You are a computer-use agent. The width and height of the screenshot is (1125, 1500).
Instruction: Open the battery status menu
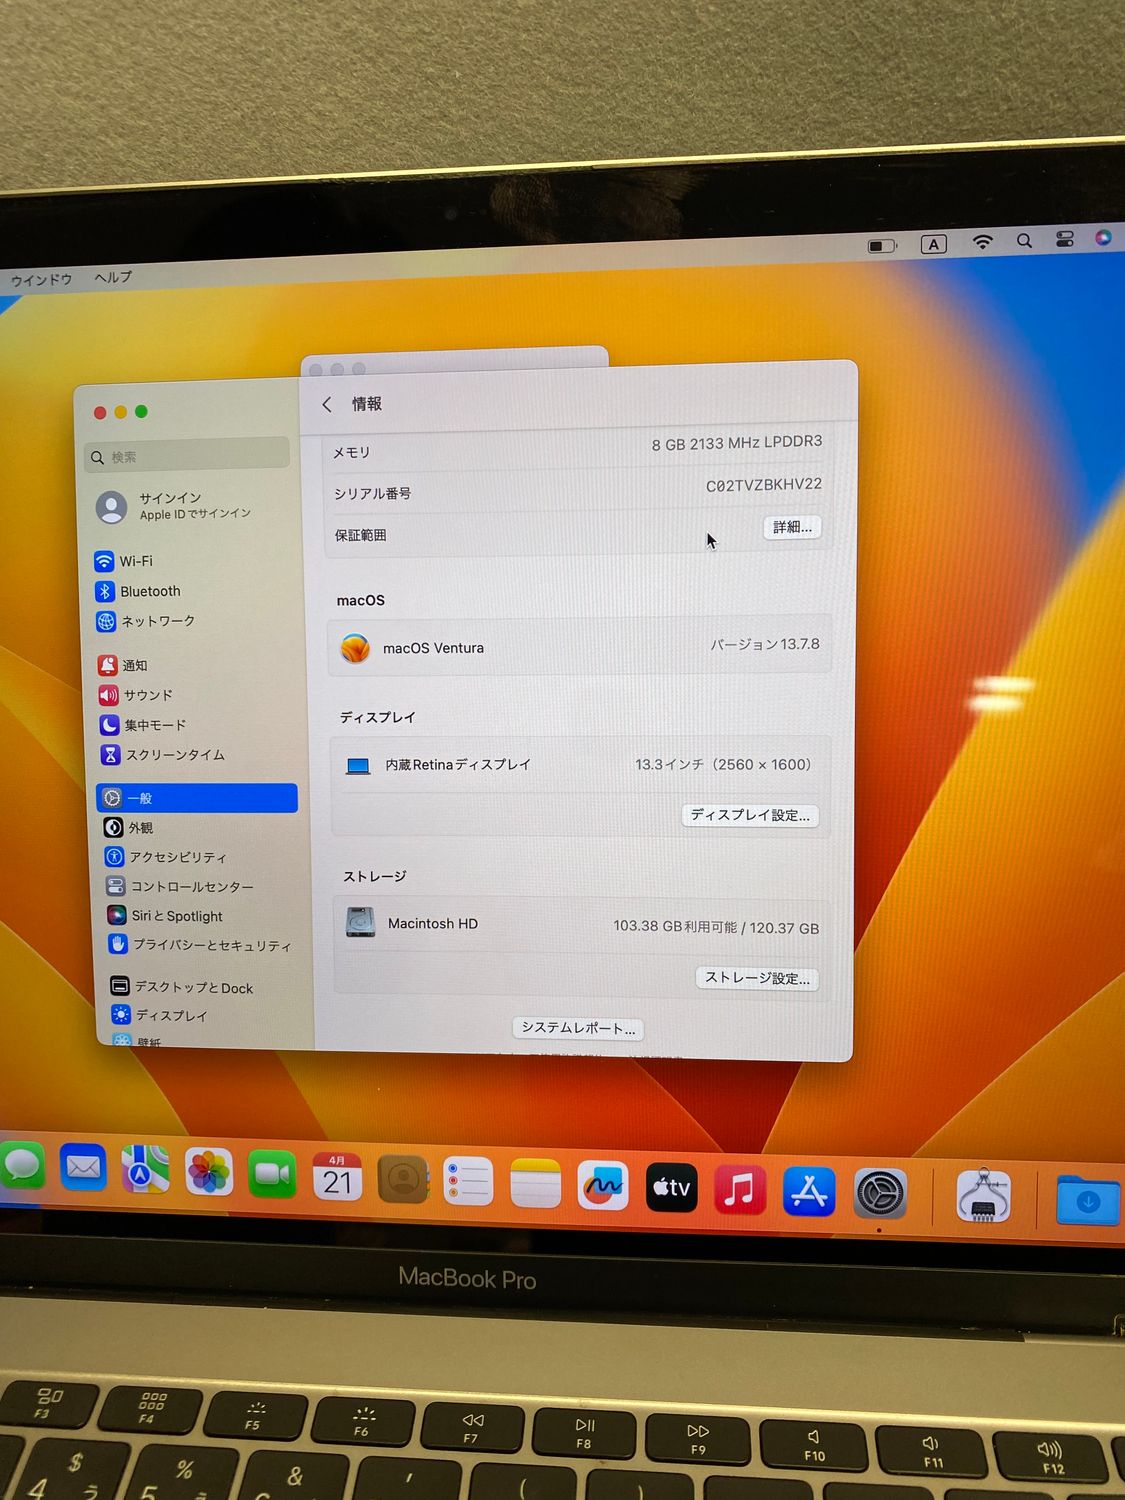(881, 246)
